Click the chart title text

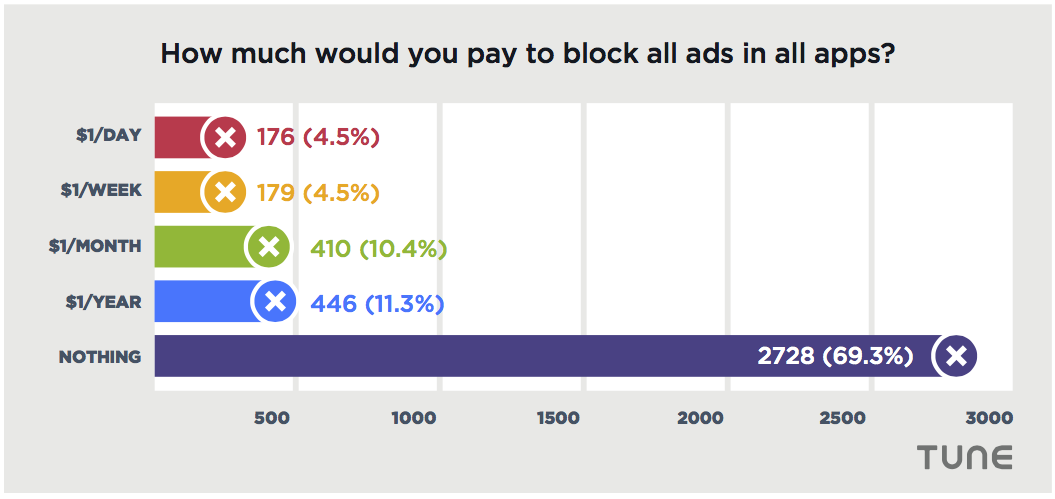click(527, 54)
